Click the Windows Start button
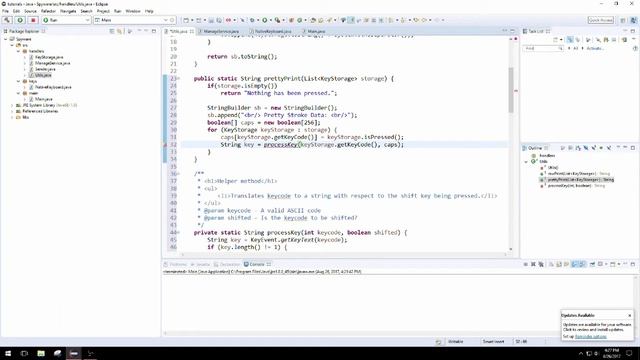This screenshot has height=360, width=640. [x=7, y=353]
